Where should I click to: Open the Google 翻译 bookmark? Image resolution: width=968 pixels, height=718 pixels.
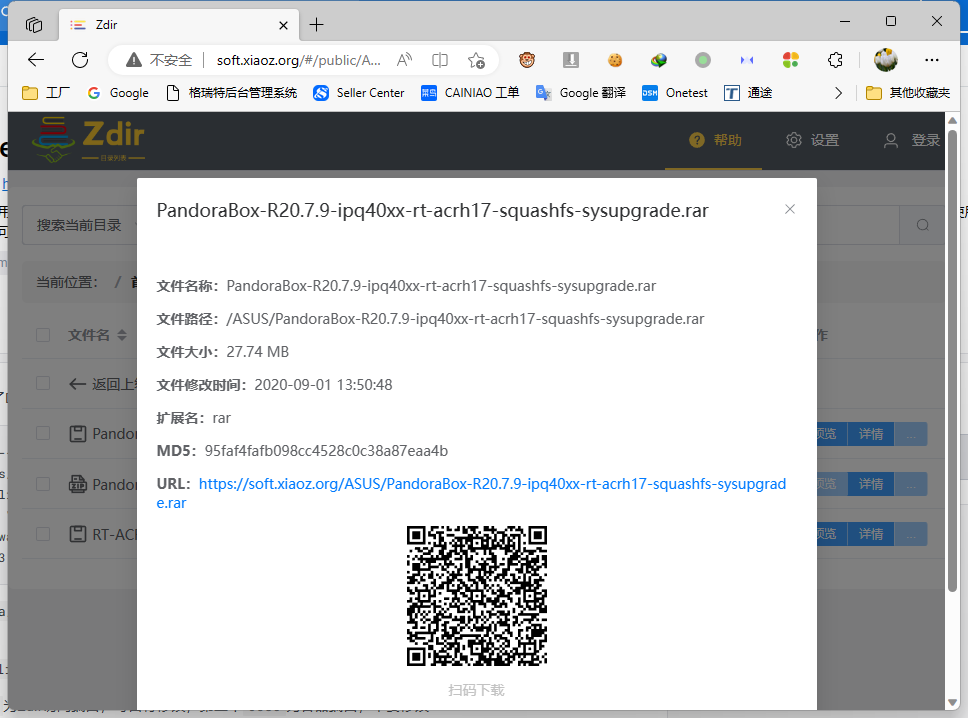(x=581, y=93)
